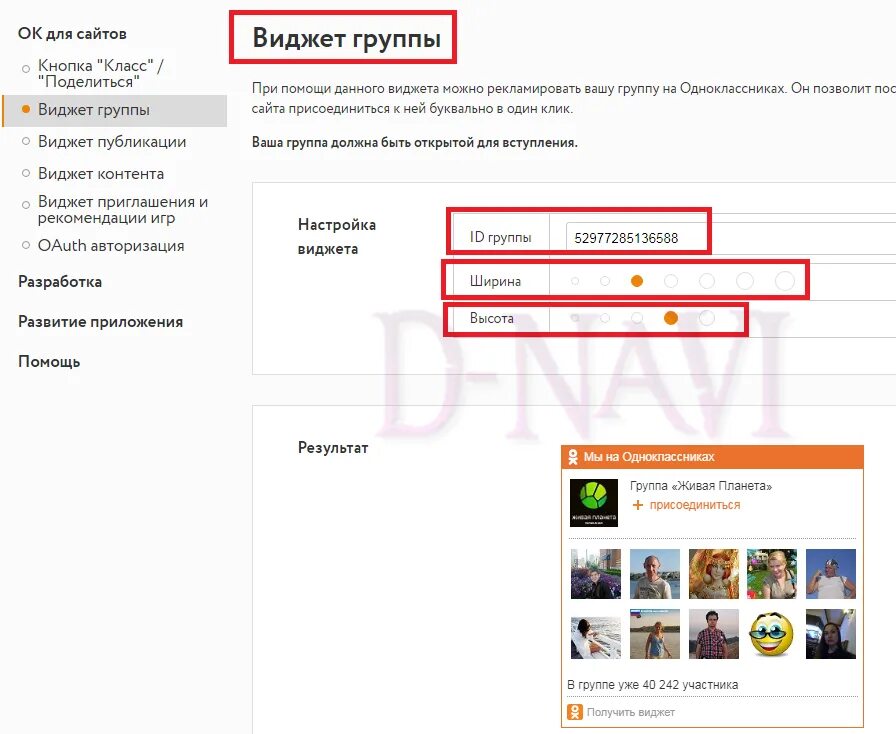Click the Получить виджет link

point(631,712)
